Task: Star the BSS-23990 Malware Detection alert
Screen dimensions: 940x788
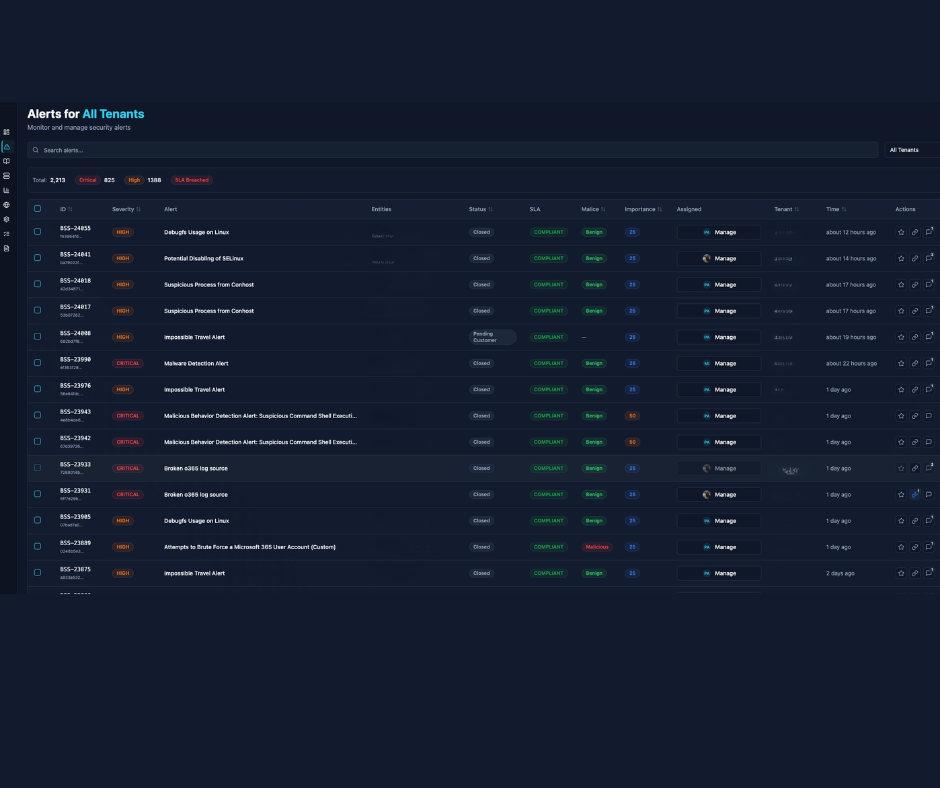Action: (901, 363)
